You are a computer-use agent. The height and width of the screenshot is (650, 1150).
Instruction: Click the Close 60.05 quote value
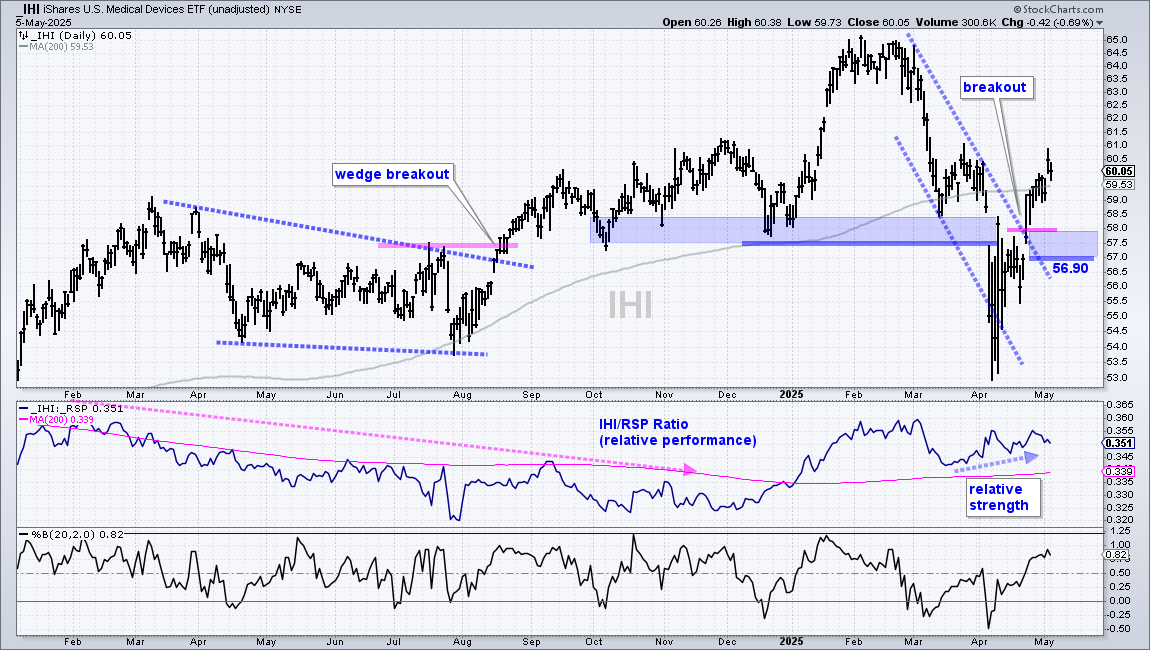pos(879,23)
